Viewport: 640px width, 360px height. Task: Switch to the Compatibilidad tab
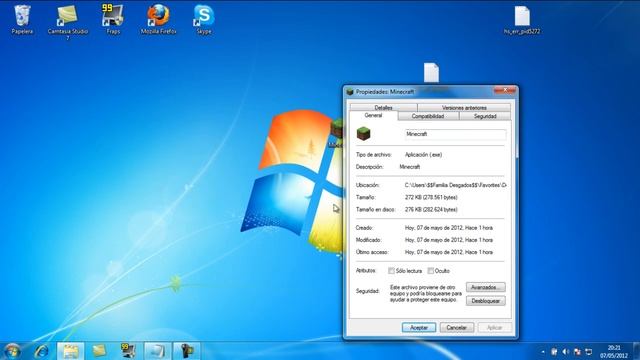tap(428, 116)
